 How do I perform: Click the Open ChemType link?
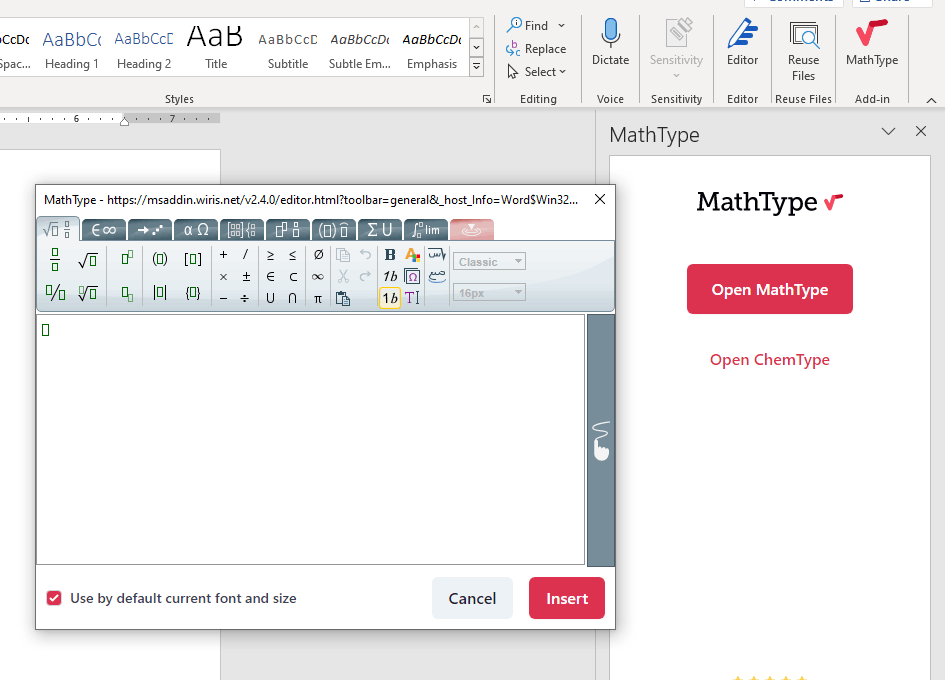click(x=770, y=360)
